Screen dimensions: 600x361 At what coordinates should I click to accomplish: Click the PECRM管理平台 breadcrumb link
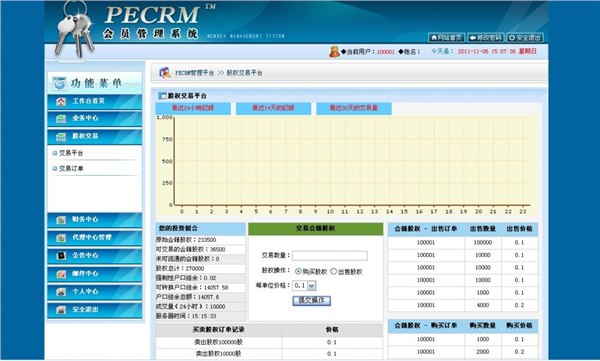pos(194,73)
